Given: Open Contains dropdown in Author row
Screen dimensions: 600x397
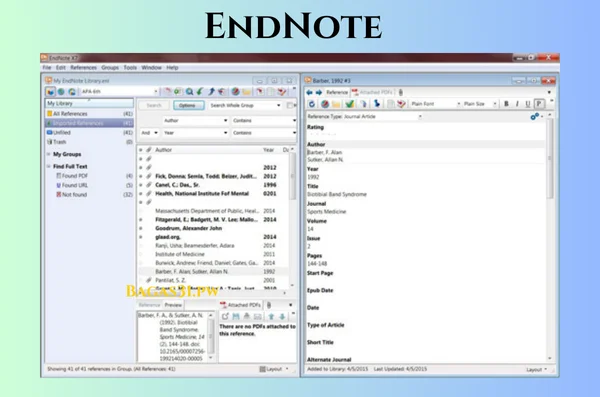Looking at the screenshot, I should click(264, 121).
